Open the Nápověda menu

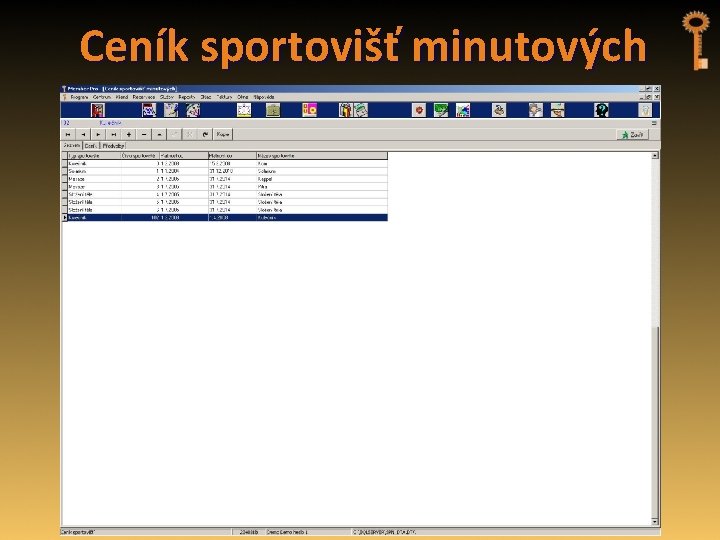264,97
